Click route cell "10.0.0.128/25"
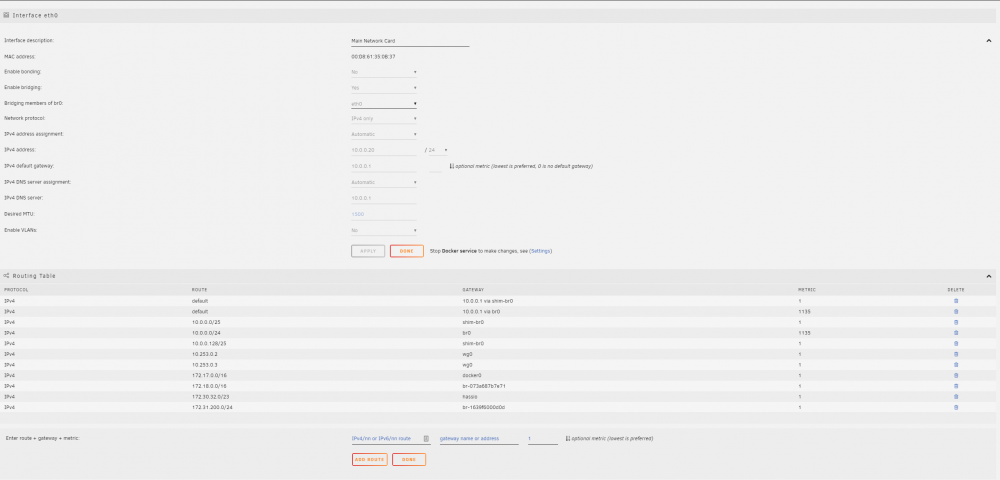 (207, 344)
